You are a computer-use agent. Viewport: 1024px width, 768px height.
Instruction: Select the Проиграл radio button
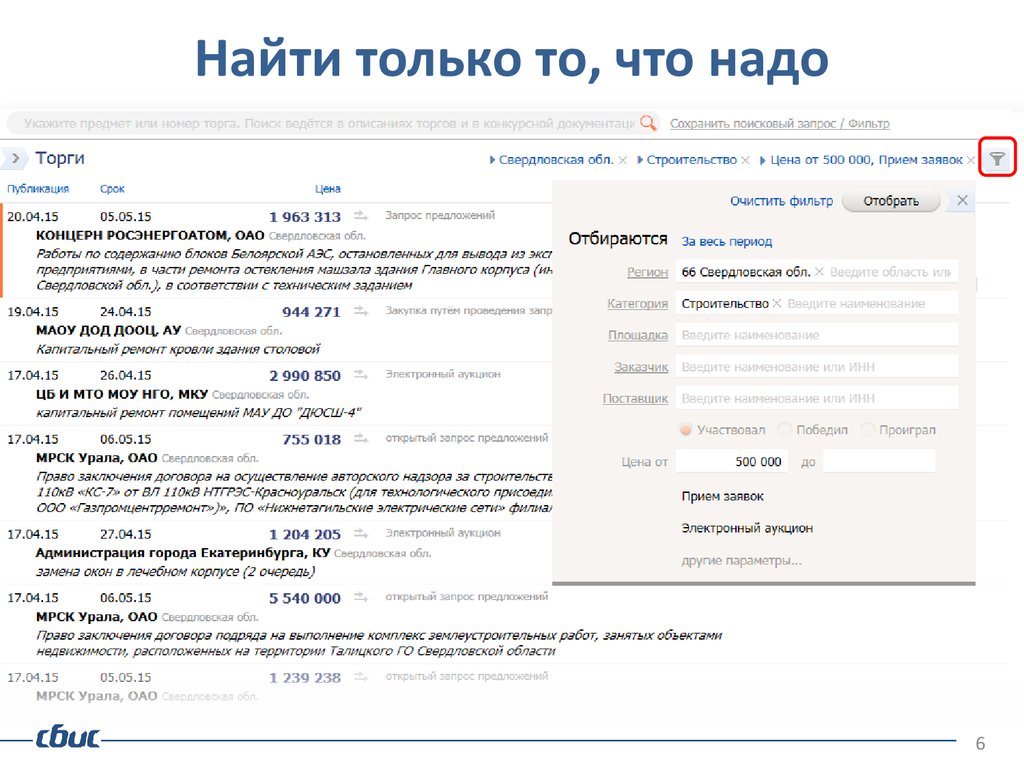click(867, 430)
